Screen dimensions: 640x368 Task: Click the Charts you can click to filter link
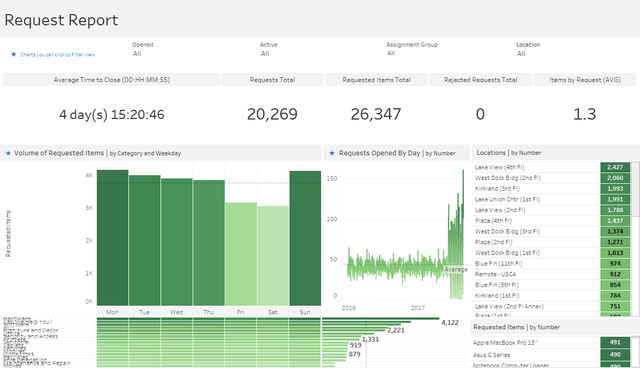coord(58,55)
